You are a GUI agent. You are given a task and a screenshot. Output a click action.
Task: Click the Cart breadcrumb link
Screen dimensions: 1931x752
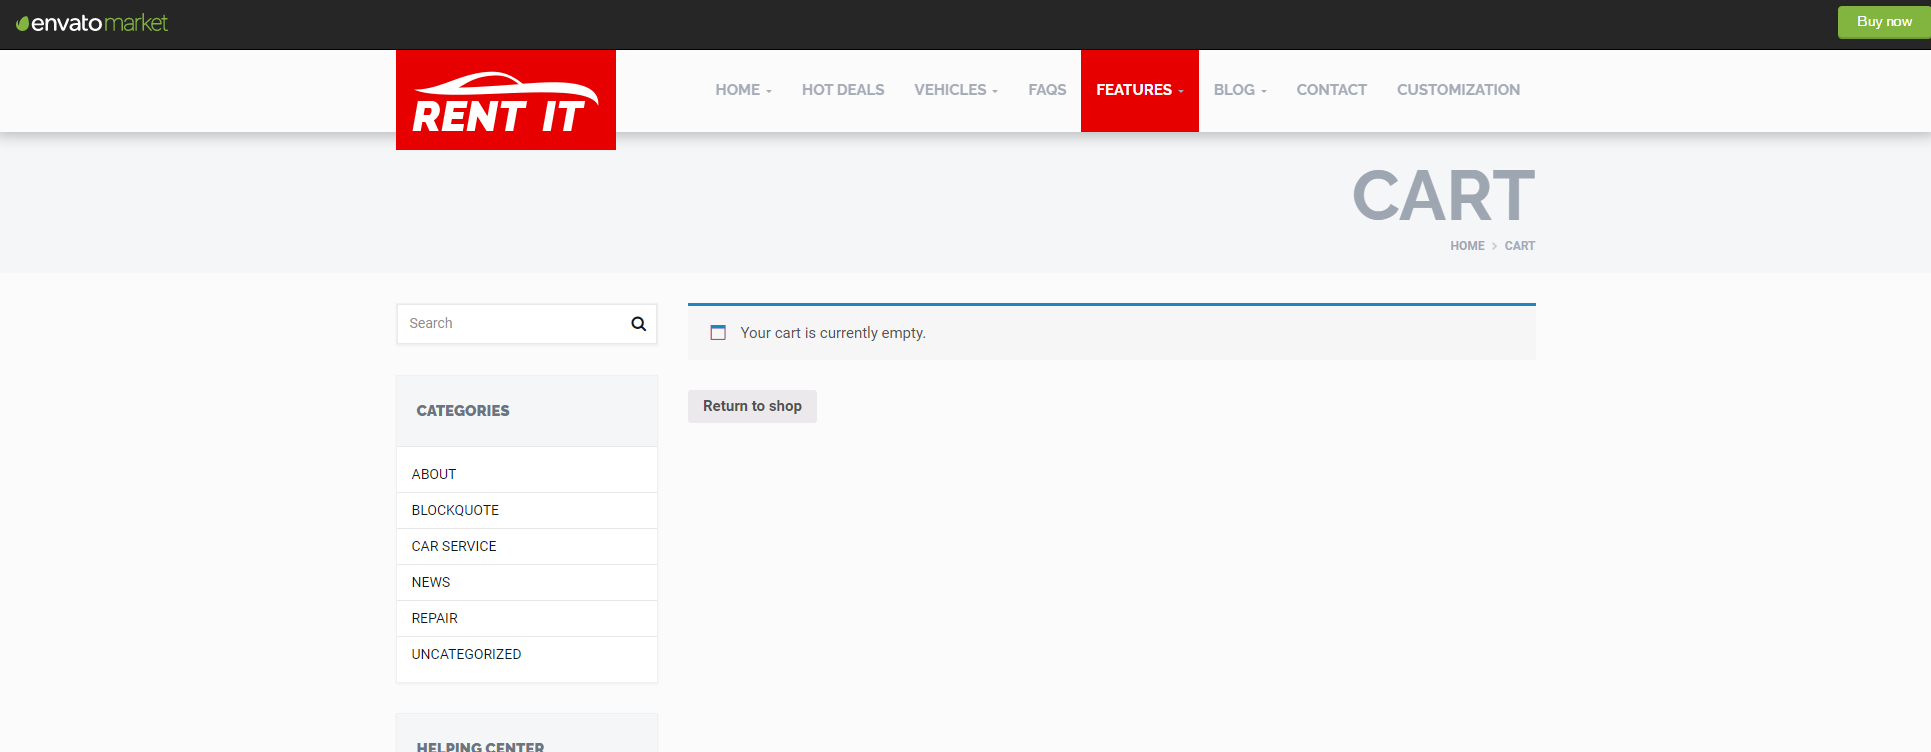click(x=1519, y=246)
